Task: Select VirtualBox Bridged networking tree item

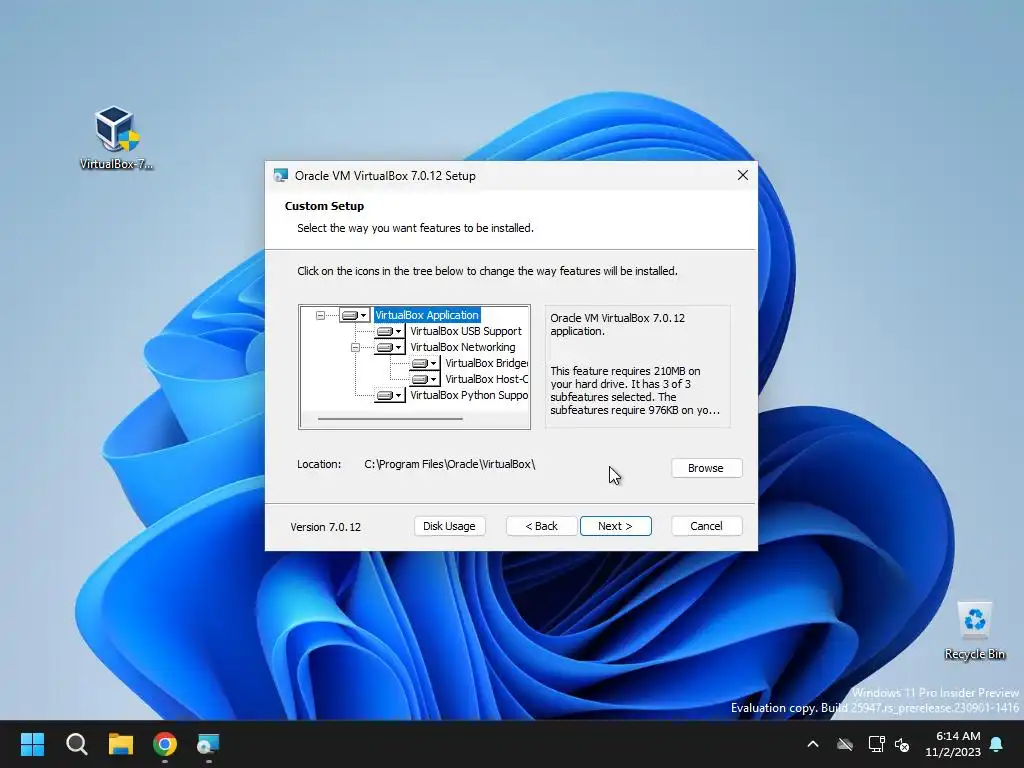Action: tap(487, 363)
